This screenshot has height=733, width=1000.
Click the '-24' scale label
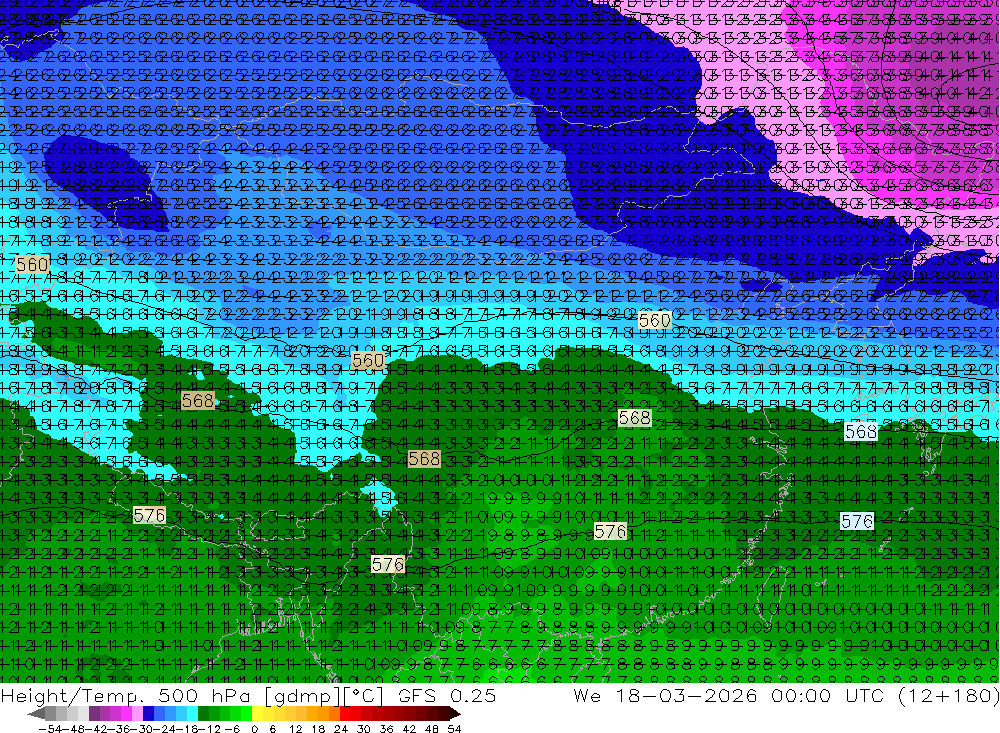tap(164, 729)
